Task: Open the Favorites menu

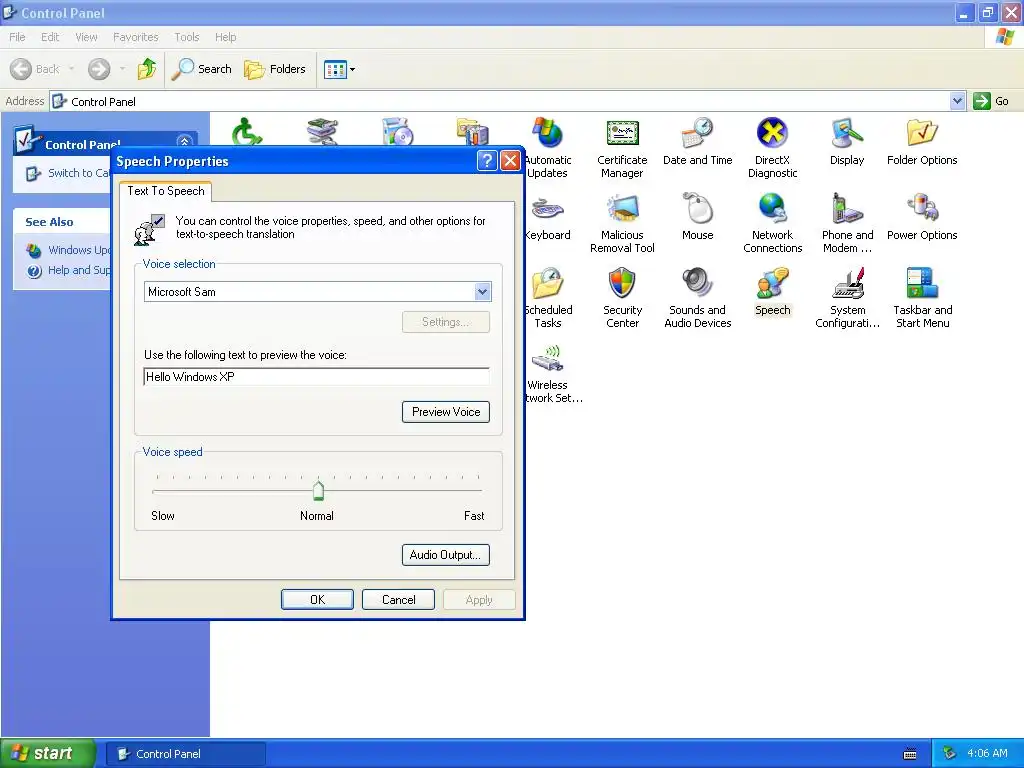Action: pyautogui.click(x=135, y=37)
